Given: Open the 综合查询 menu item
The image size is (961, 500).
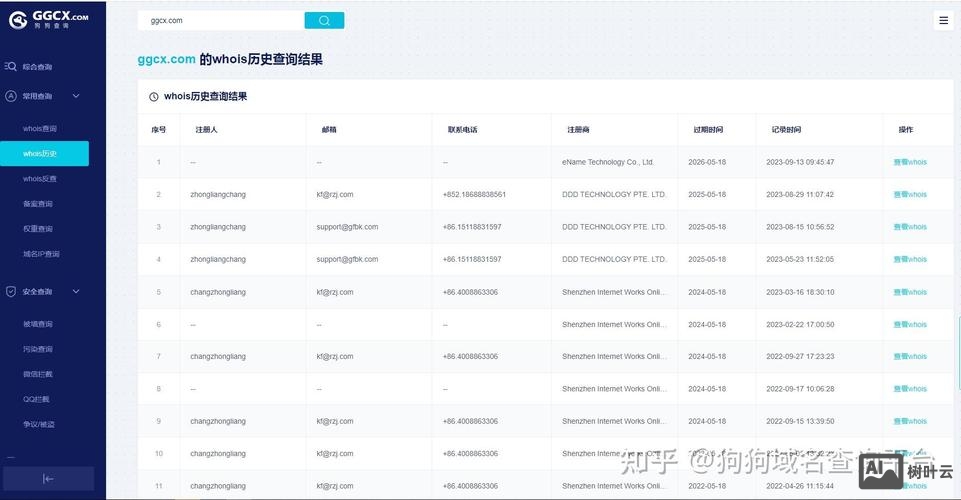Looking at the screenshot, I should click(37, 67).
